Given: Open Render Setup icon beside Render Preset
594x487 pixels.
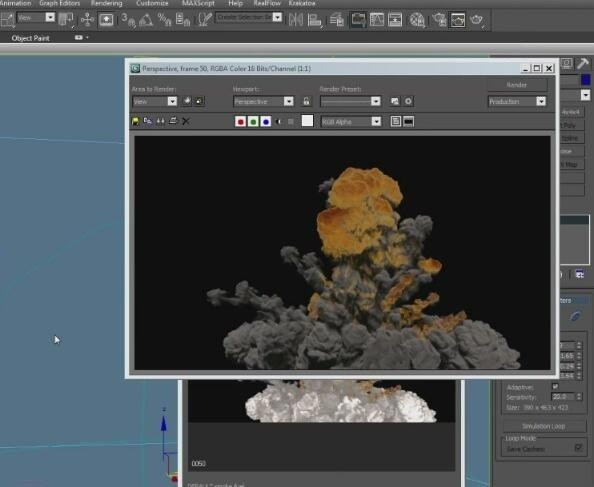Looking at the screenshot, I should pyautogui.click(x=395, y=101).
